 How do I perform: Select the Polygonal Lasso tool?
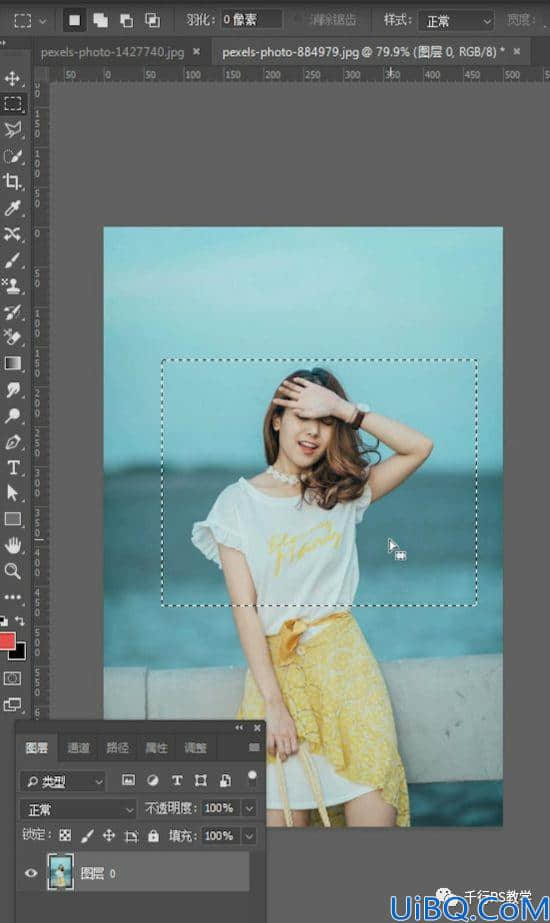(x=12, y=130)
